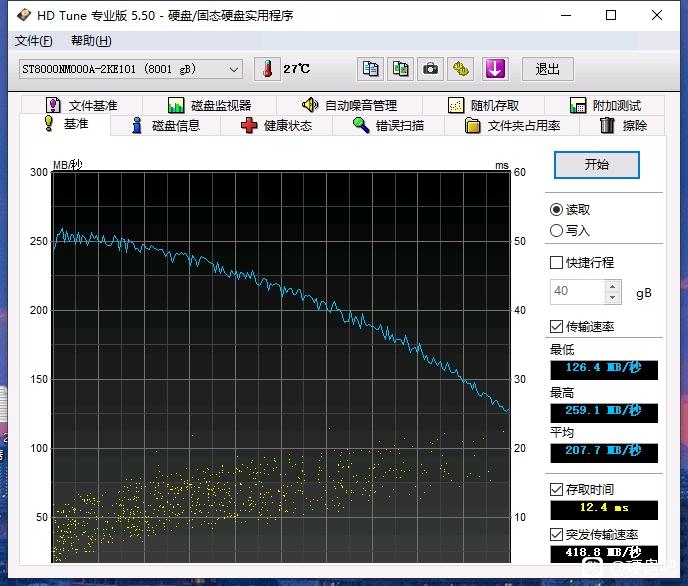Switch to the 文件夹占用率 tab
This screenshot has width=688, height=586.
tap(512, 126)
